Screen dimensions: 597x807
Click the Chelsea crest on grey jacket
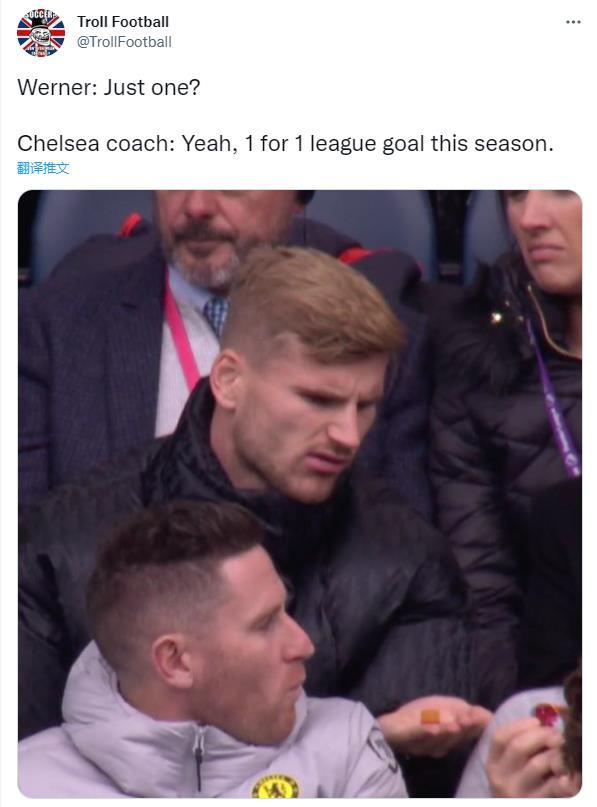coord(275,786)
